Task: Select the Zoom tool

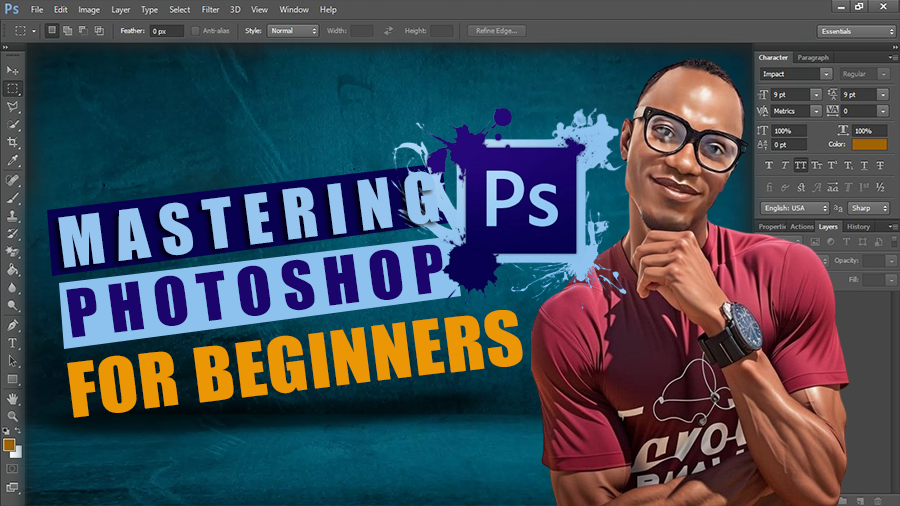Action: tap(12, 417)
